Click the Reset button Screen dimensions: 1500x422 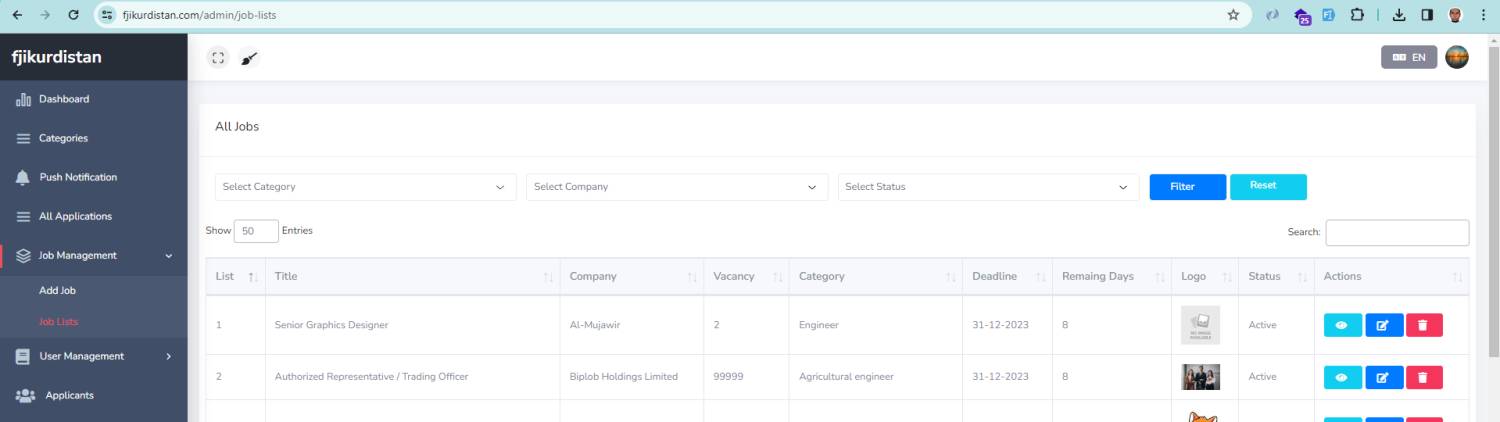[x=1268, y=187]
